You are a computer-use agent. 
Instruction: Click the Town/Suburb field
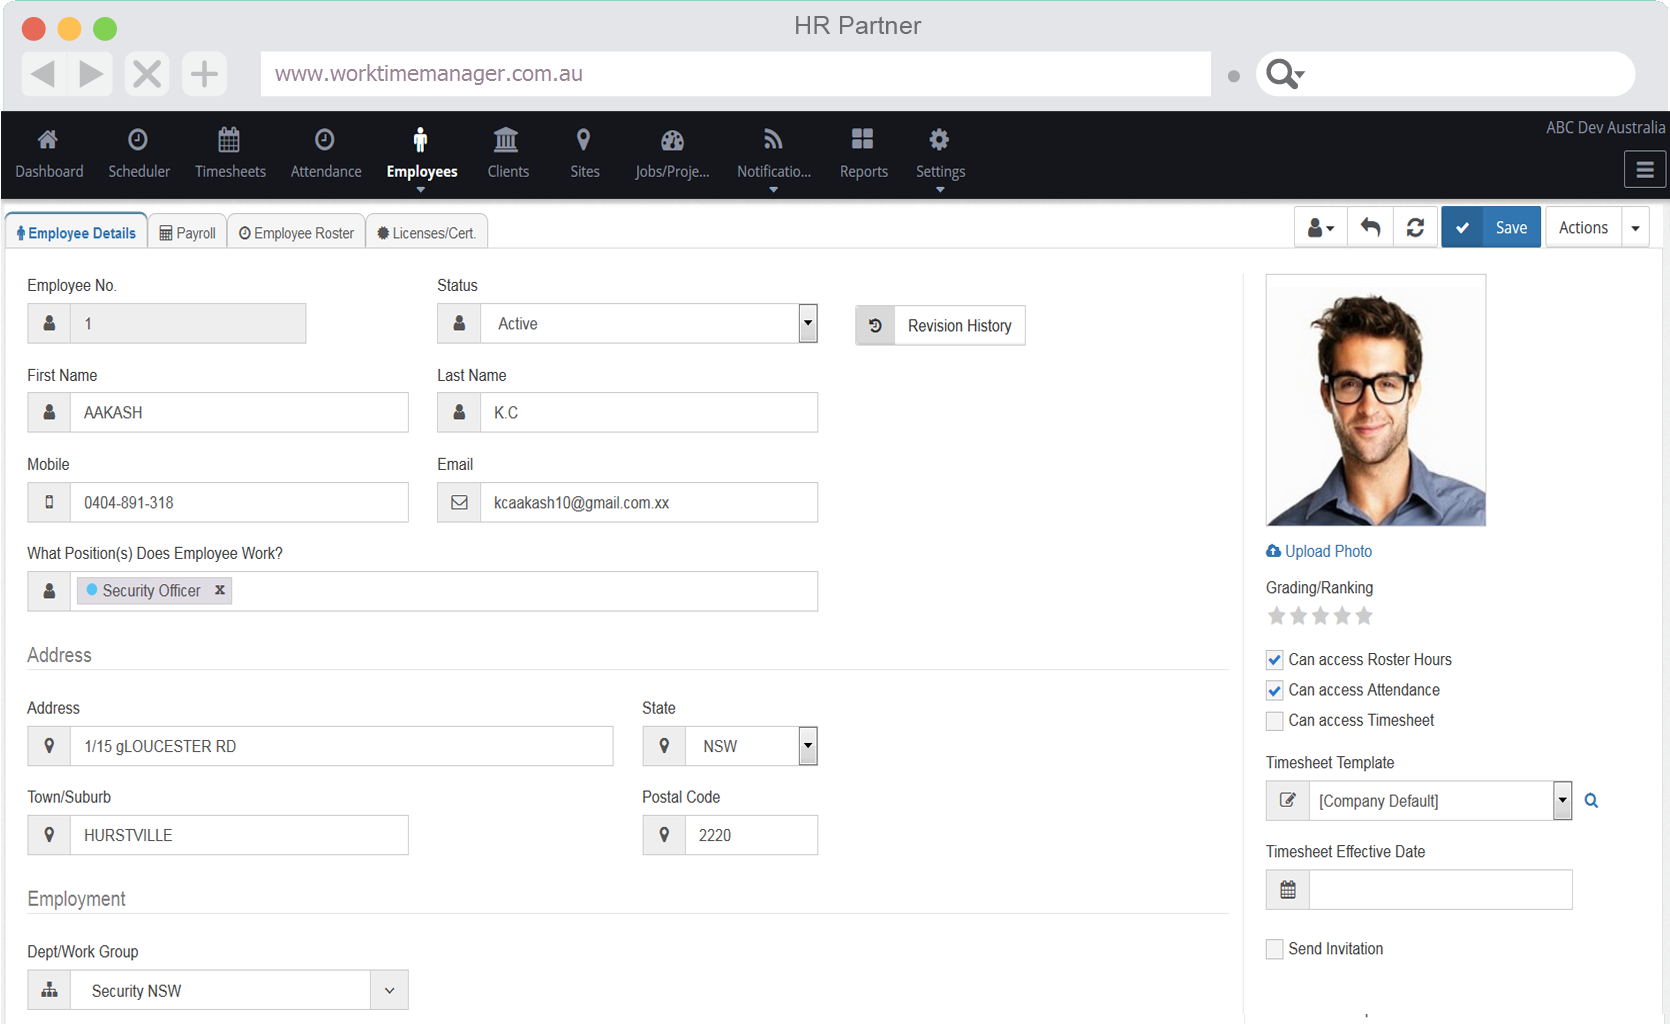point(238,835)
